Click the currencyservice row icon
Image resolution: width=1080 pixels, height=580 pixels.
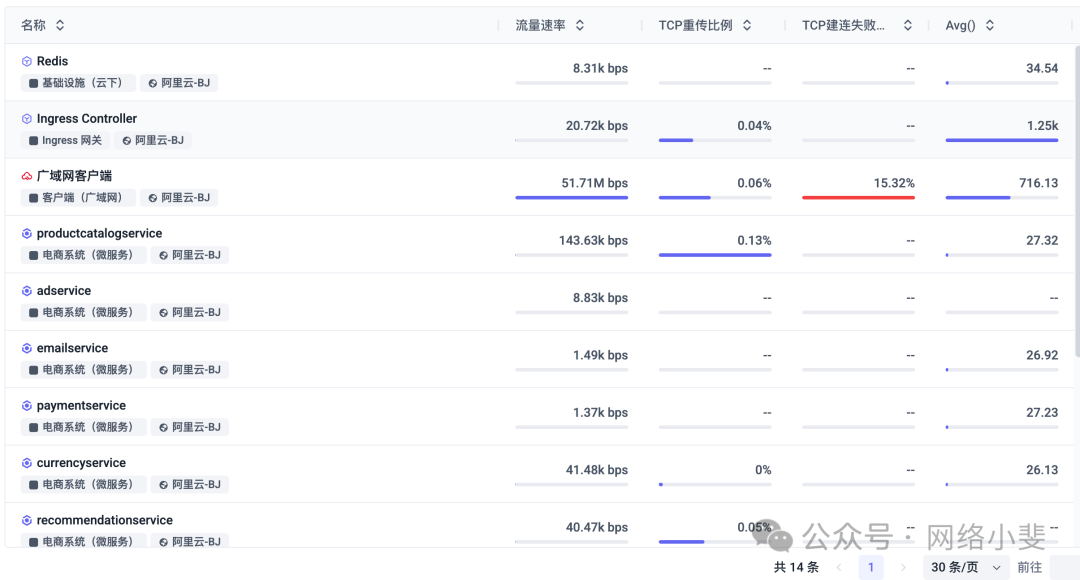(27, 463)
